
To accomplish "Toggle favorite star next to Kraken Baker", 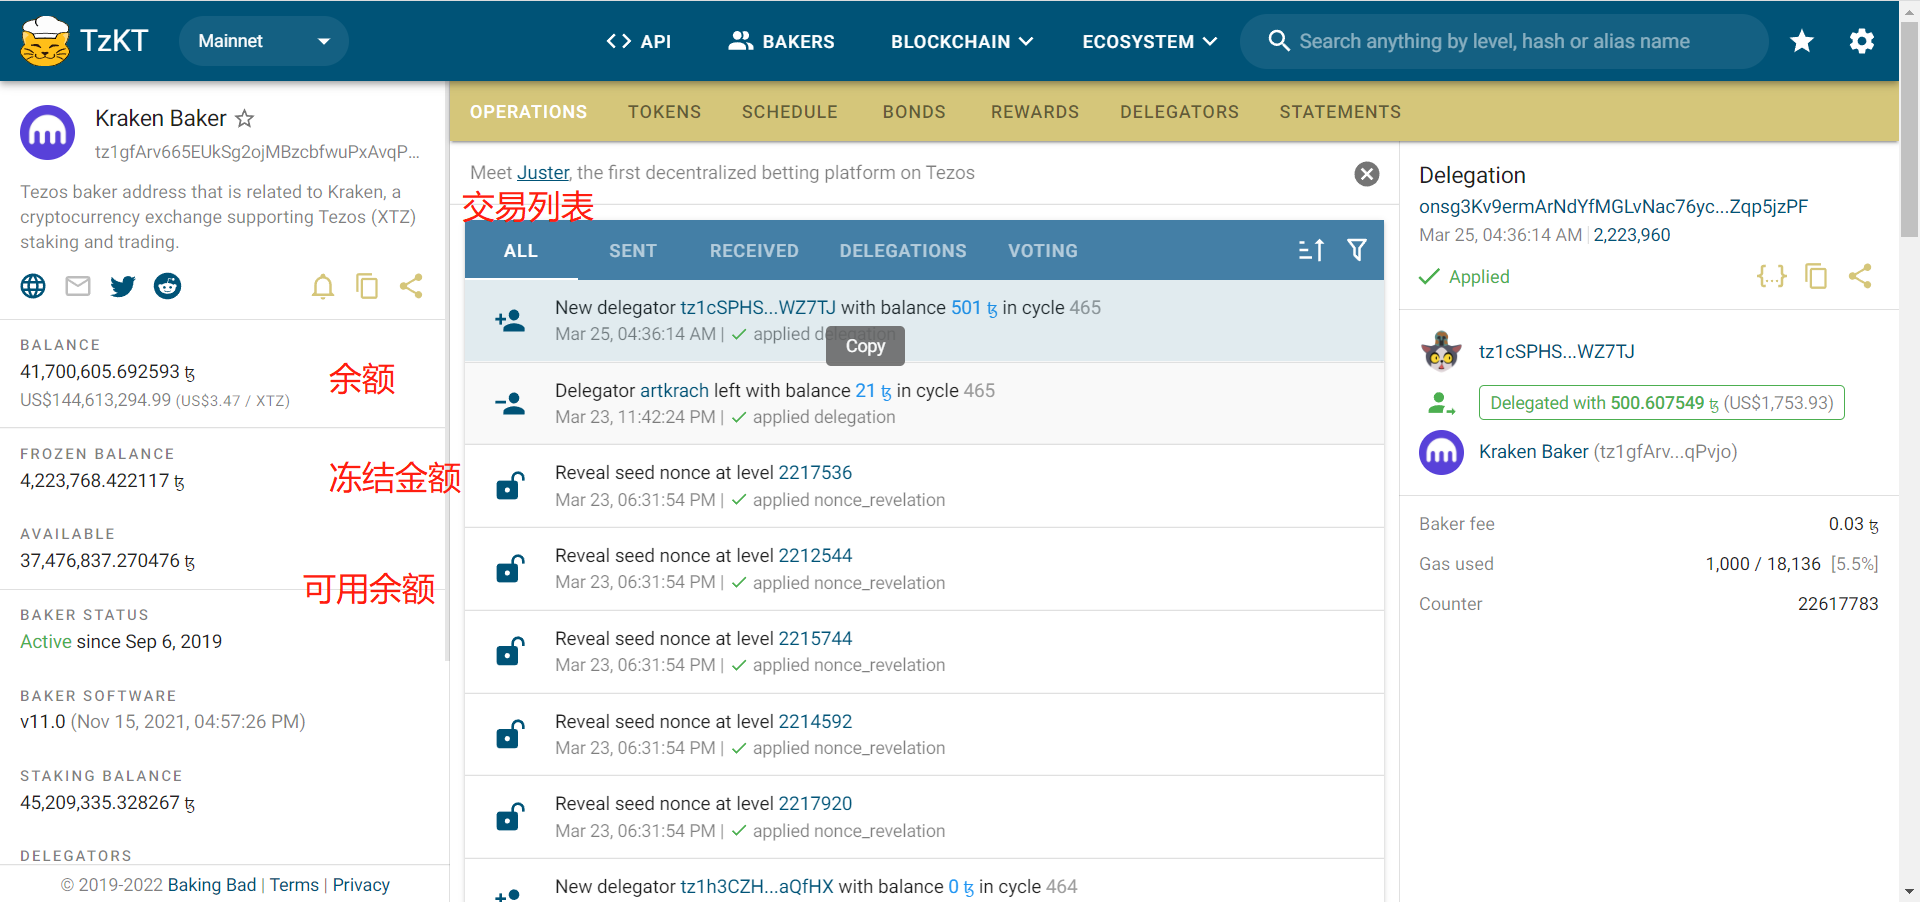I will point(245,119).
